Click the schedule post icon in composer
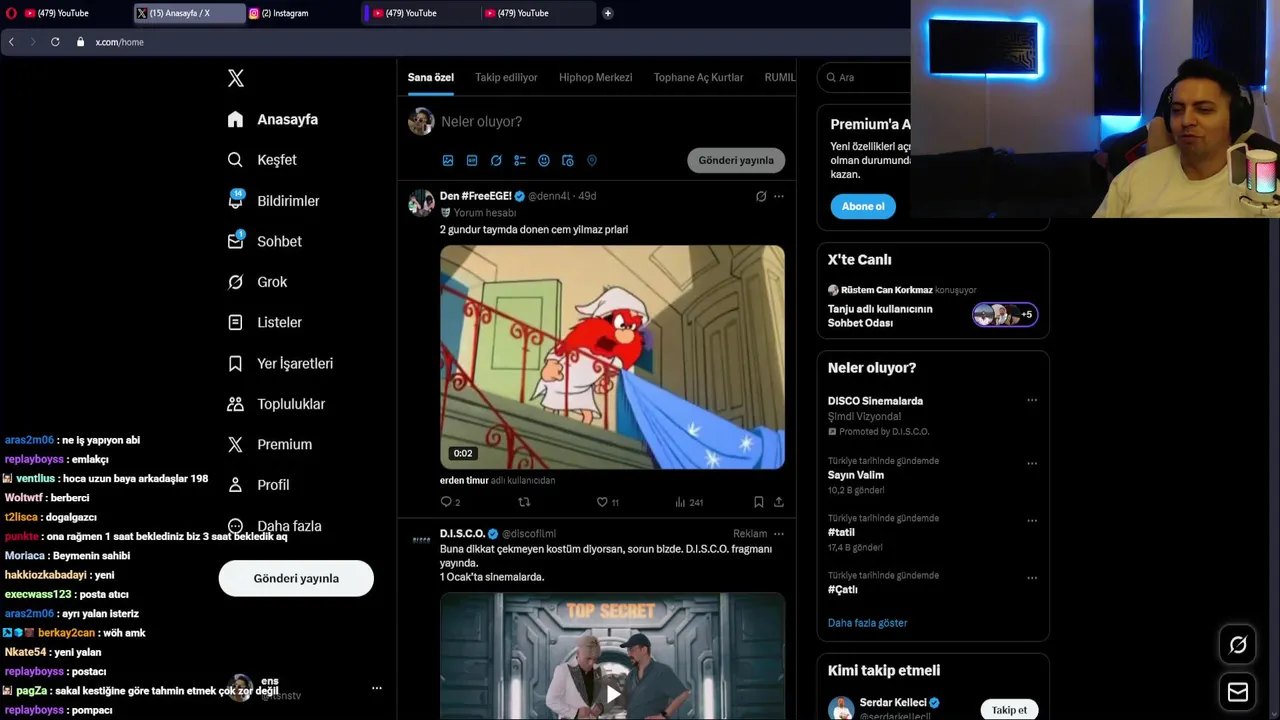The height and width of the screenshot is (720, 1280). pos(568,160)
